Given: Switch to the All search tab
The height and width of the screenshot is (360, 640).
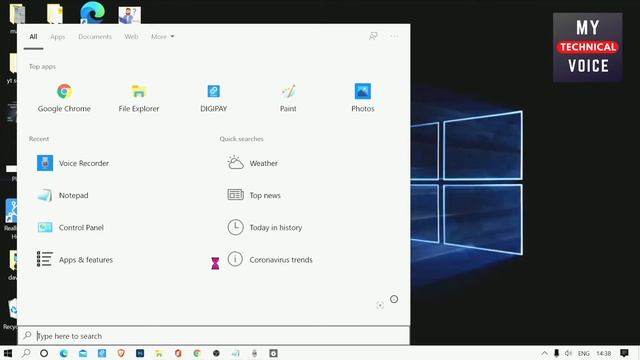Looking at the screenshot, I should (33, 37).
